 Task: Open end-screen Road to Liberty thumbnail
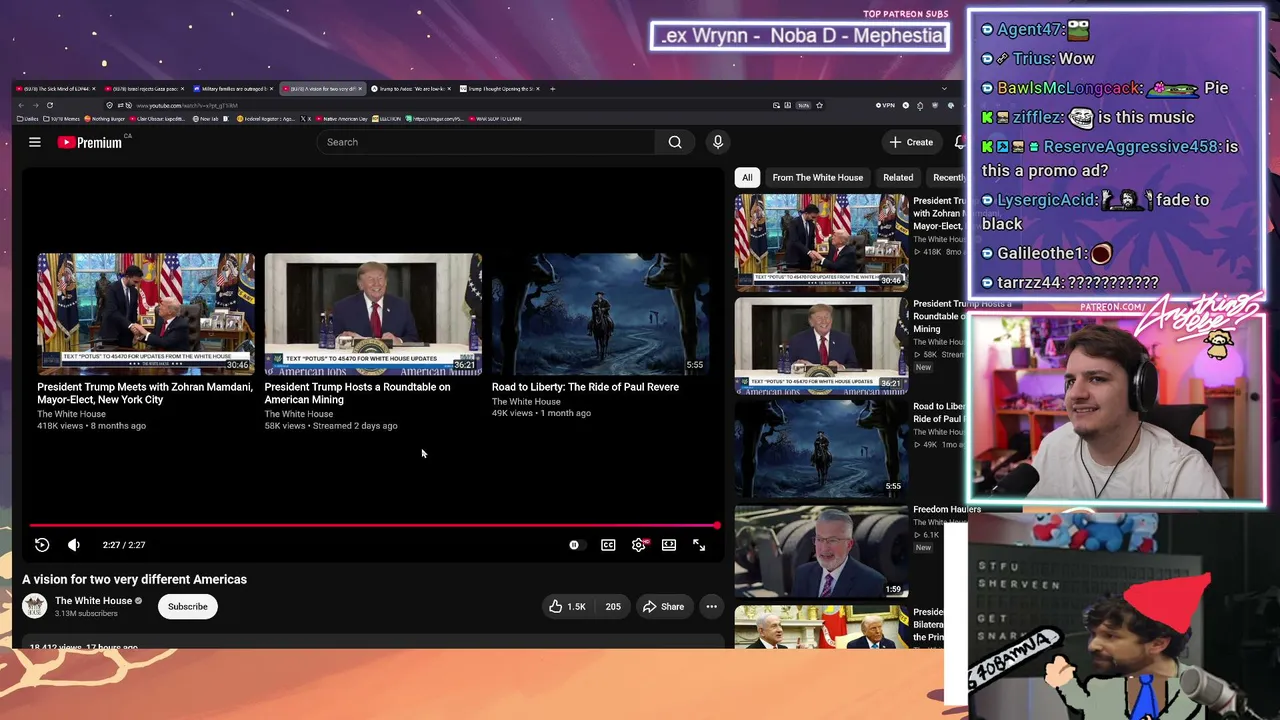[x=600, y=314]
